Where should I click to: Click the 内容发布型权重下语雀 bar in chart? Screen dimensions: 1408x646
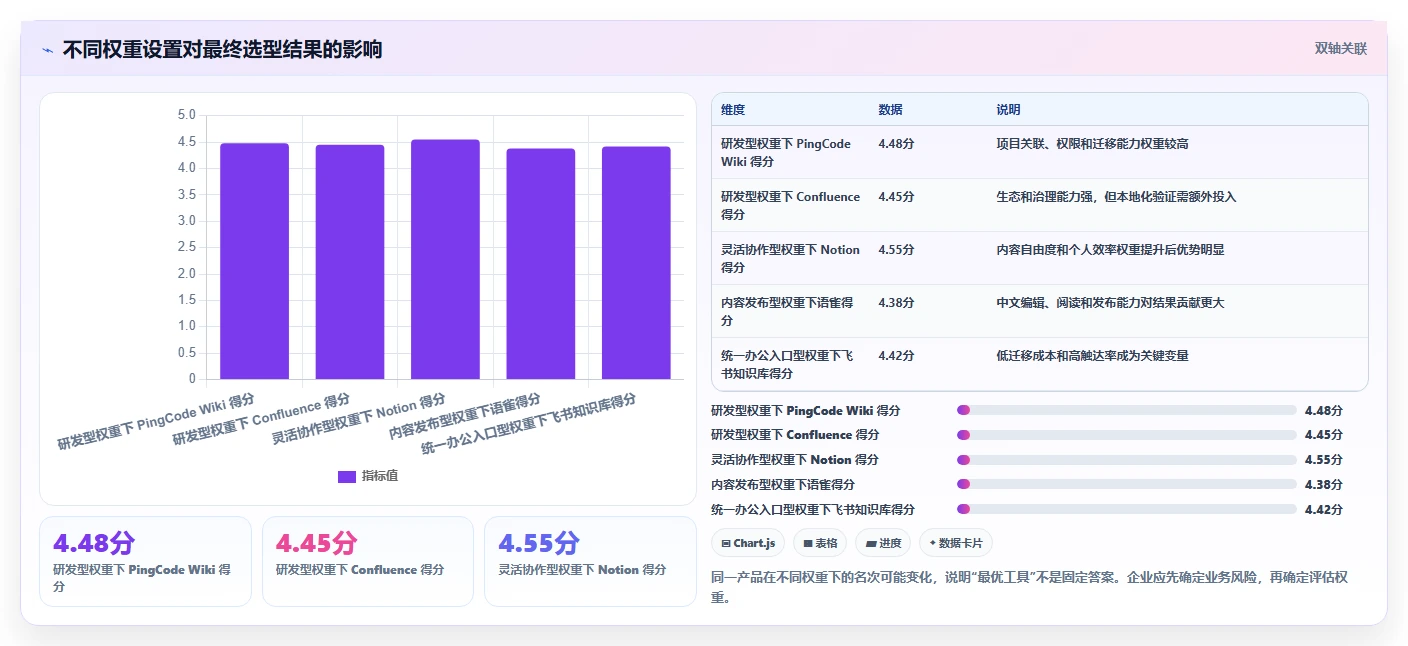point(541,264)
